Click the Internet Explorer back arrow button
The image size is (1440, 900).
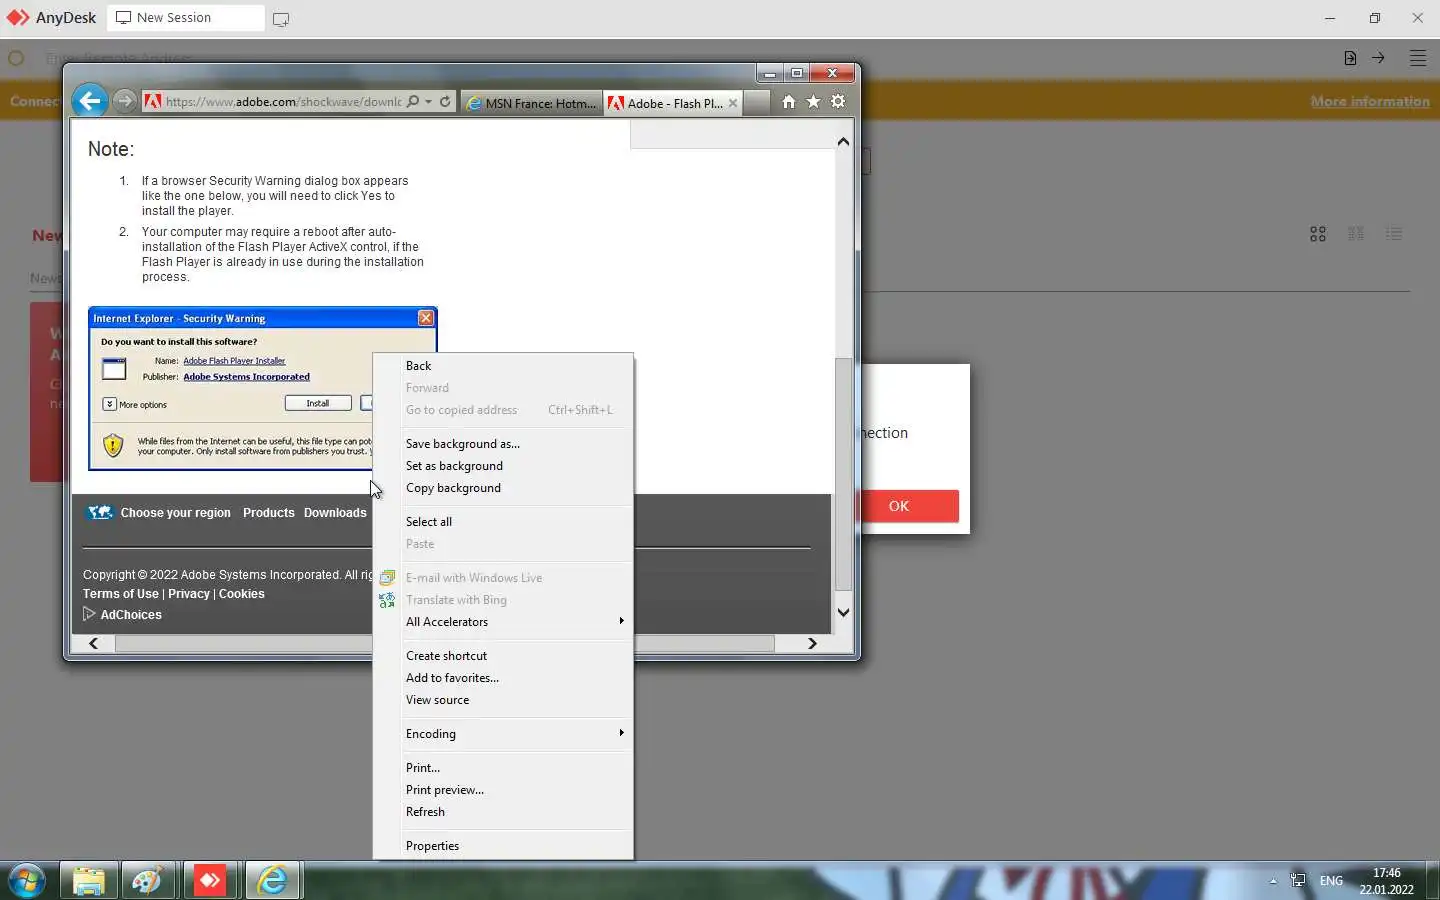click(90, 101)
